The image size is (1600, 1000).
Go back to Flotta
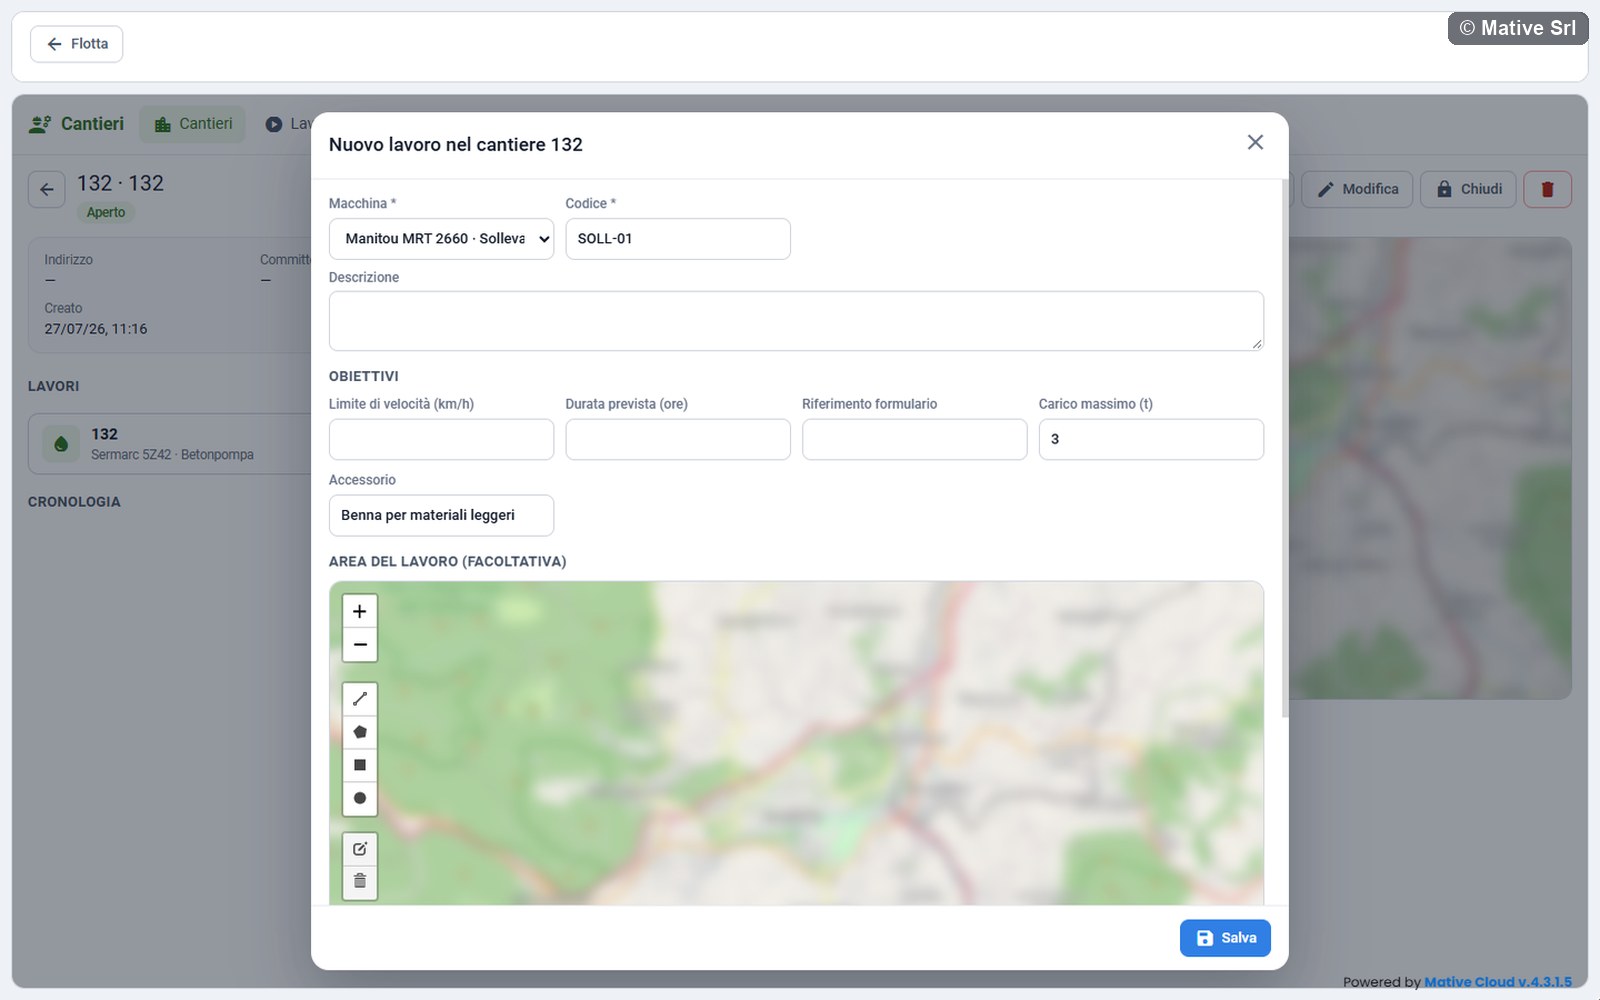point(77,44)
